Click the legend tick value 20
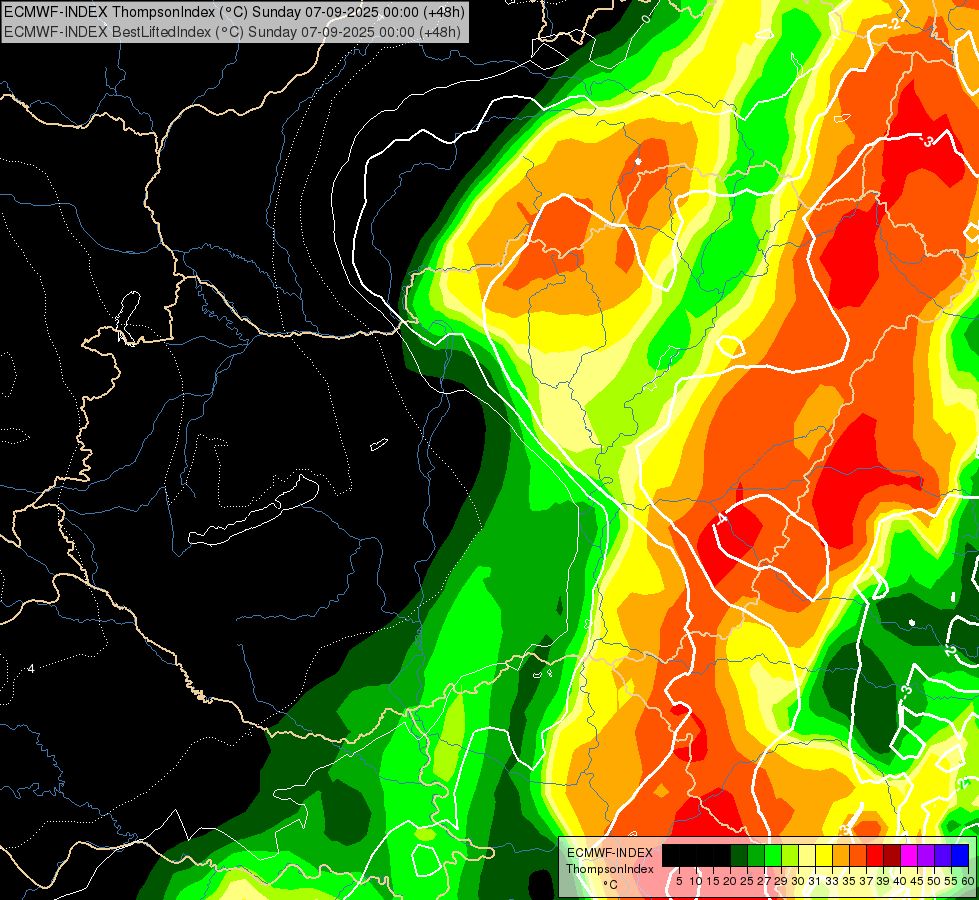 point(730,881)
